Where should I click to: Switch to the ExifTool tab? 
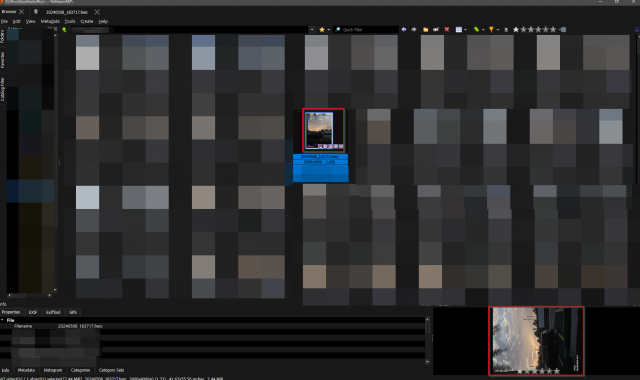pyautogui.click(x=53, y=312)
